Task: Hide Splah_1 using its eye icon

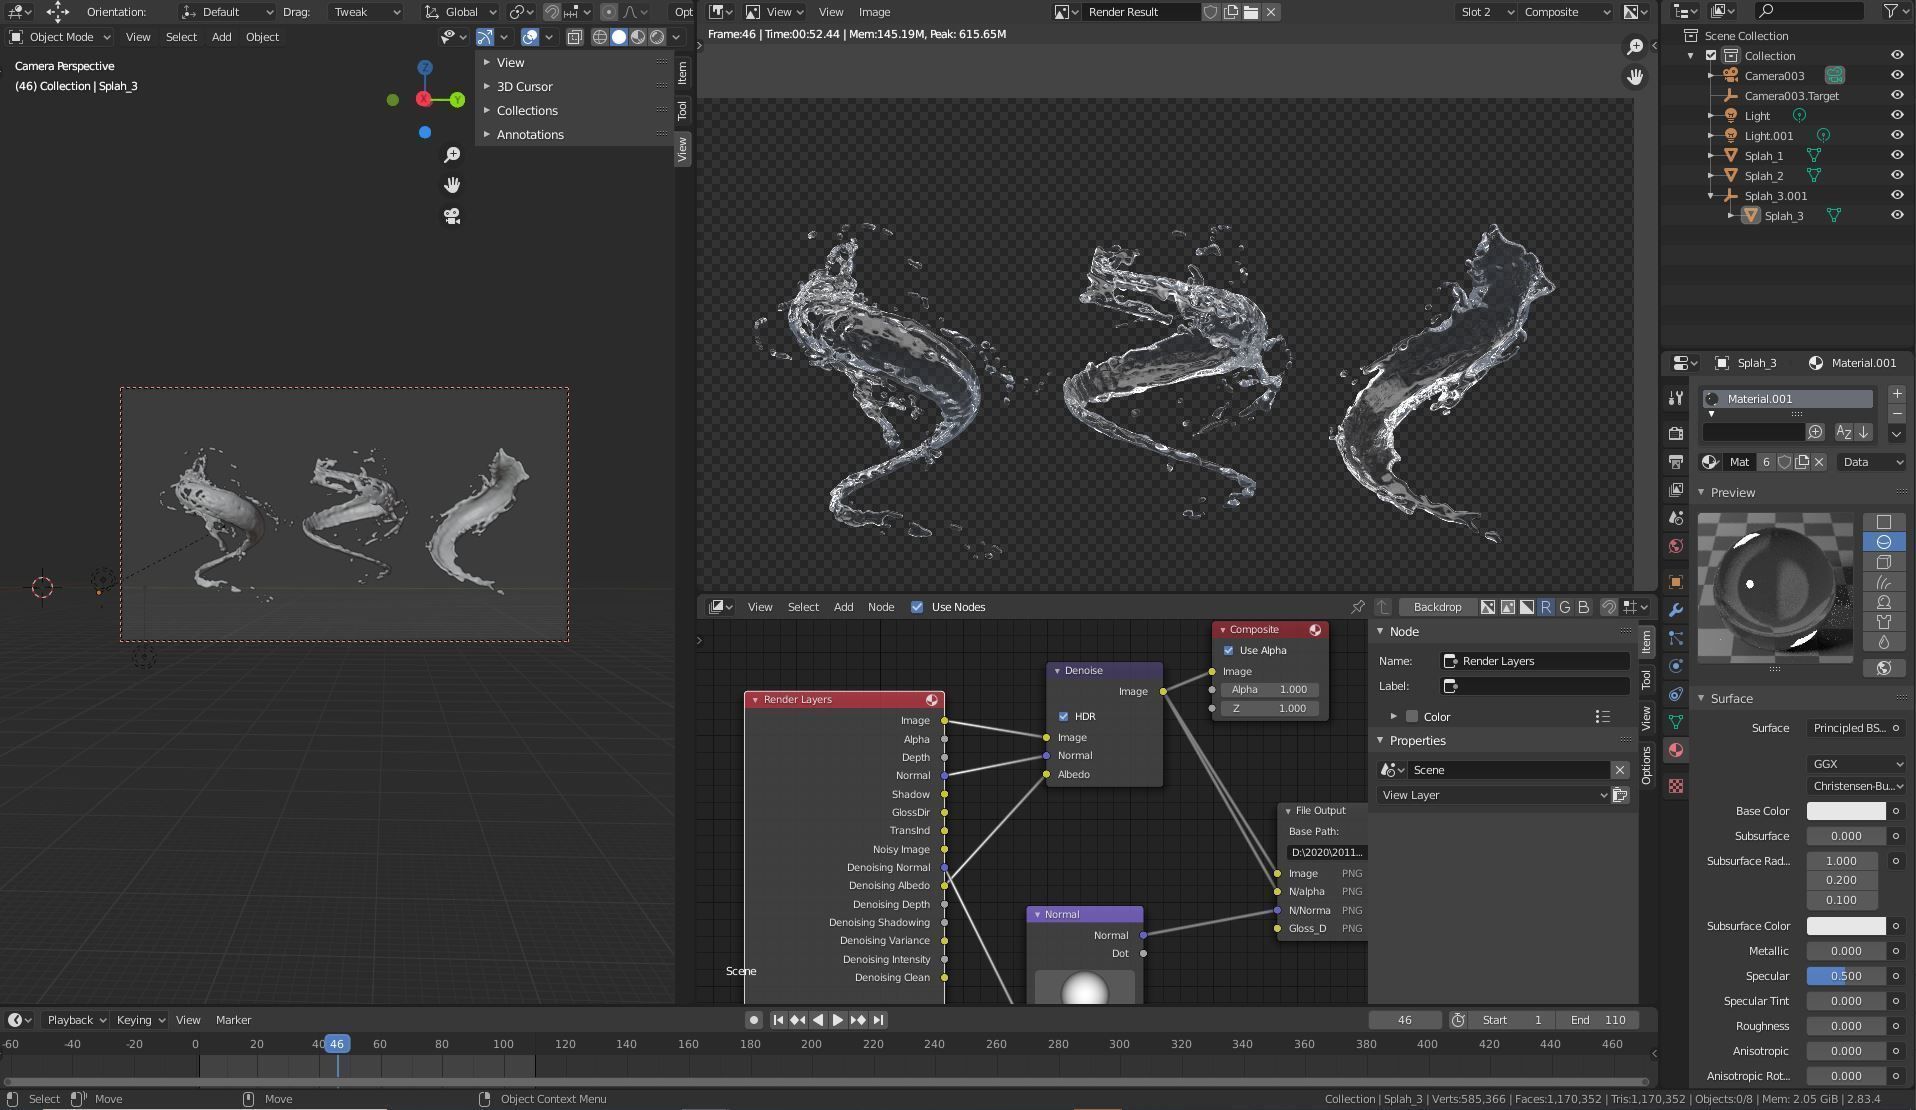Action: click(1896, 155)
